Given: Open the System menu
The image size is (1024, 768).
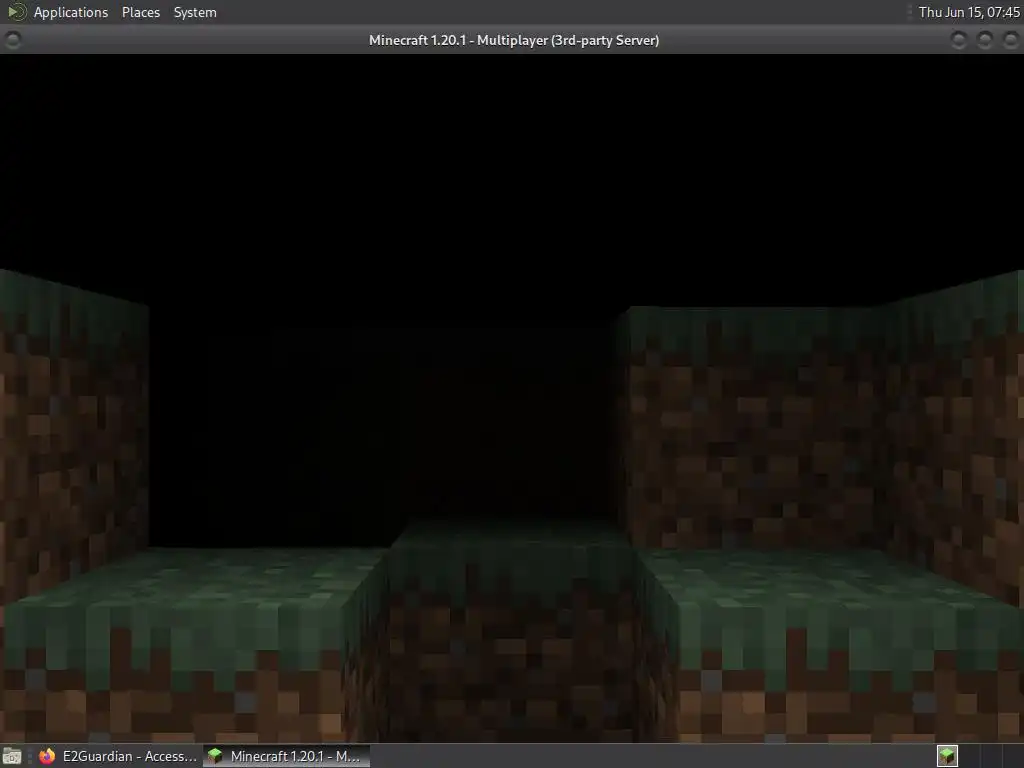Looking at the screenshot, I should pos(195,12).
